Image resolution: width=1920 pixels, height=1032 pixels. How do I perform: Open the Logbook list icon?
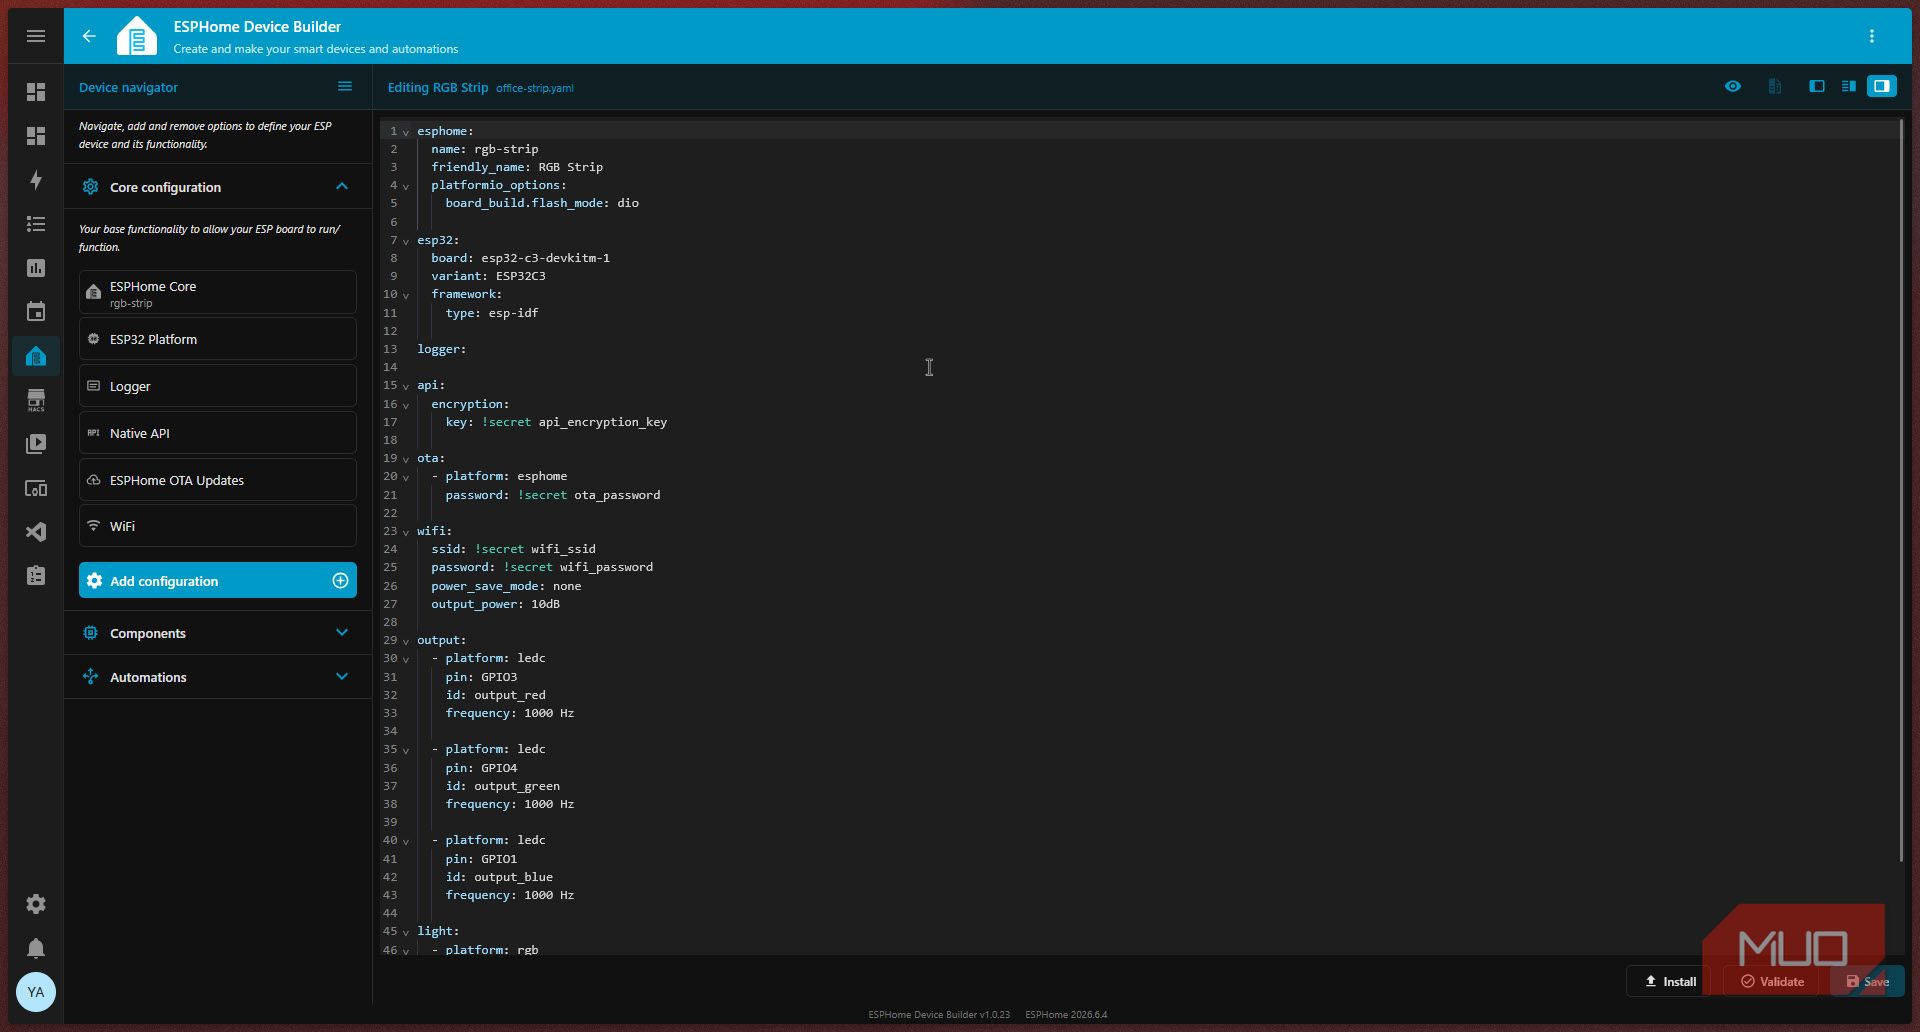click(x=36, y=224)
